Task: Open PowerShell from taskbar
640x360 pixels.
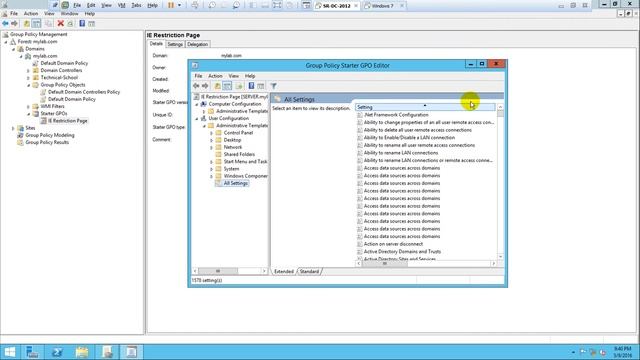Action: 57,352
